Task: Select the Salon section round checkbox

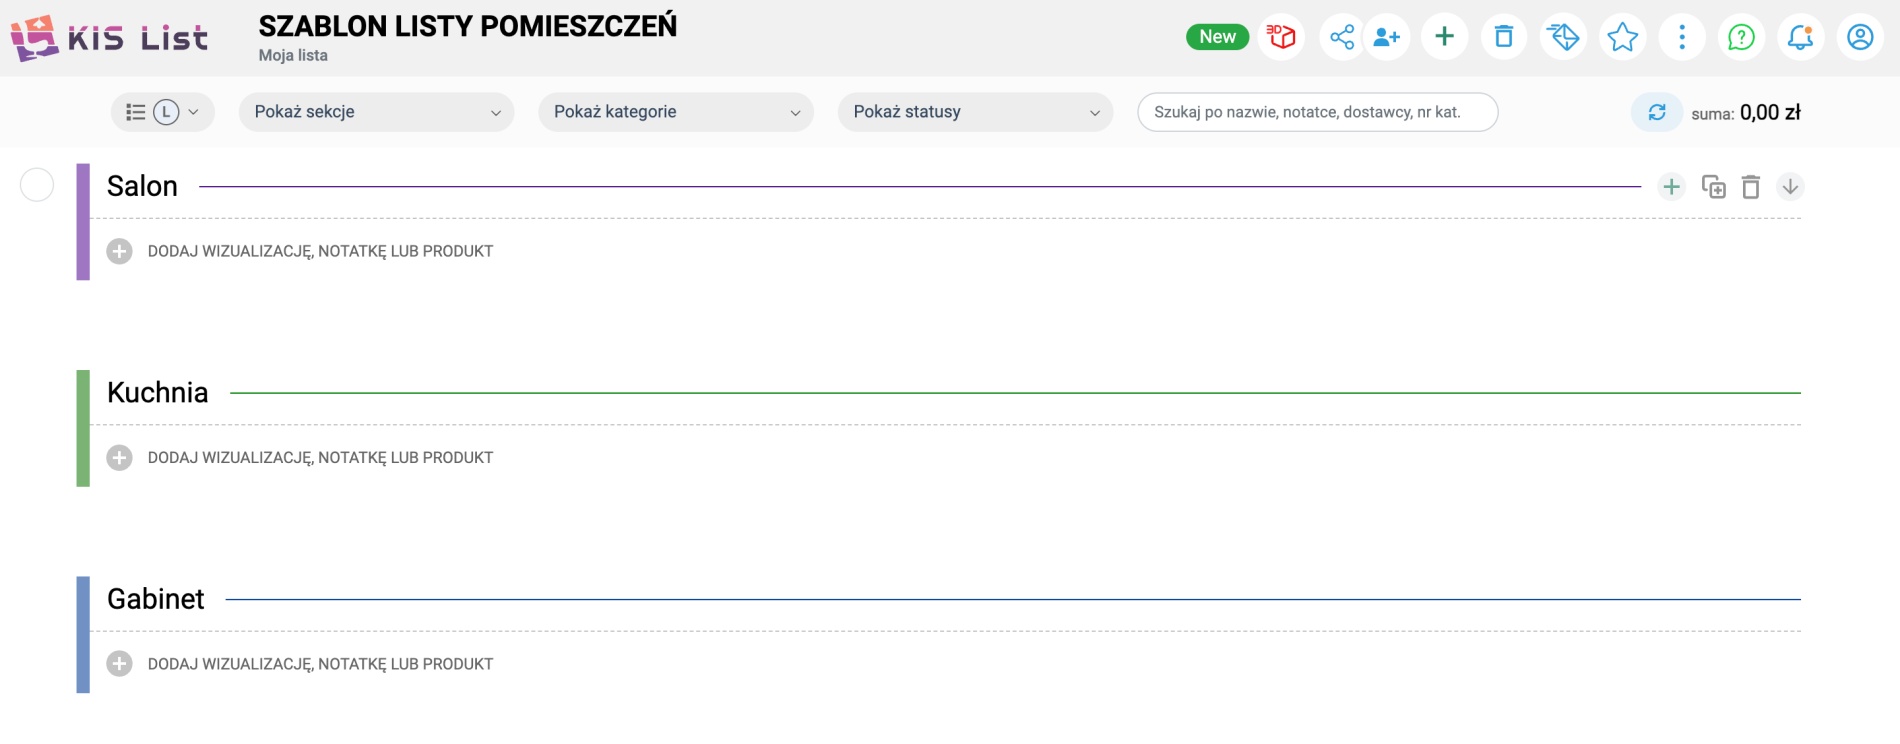Action: (x=37, y=185)
